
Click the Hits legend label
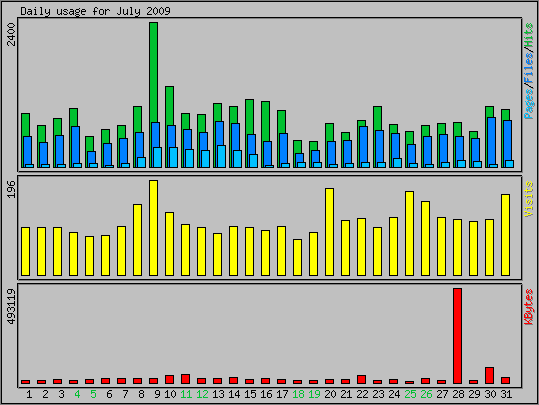[x=529, y=35]
